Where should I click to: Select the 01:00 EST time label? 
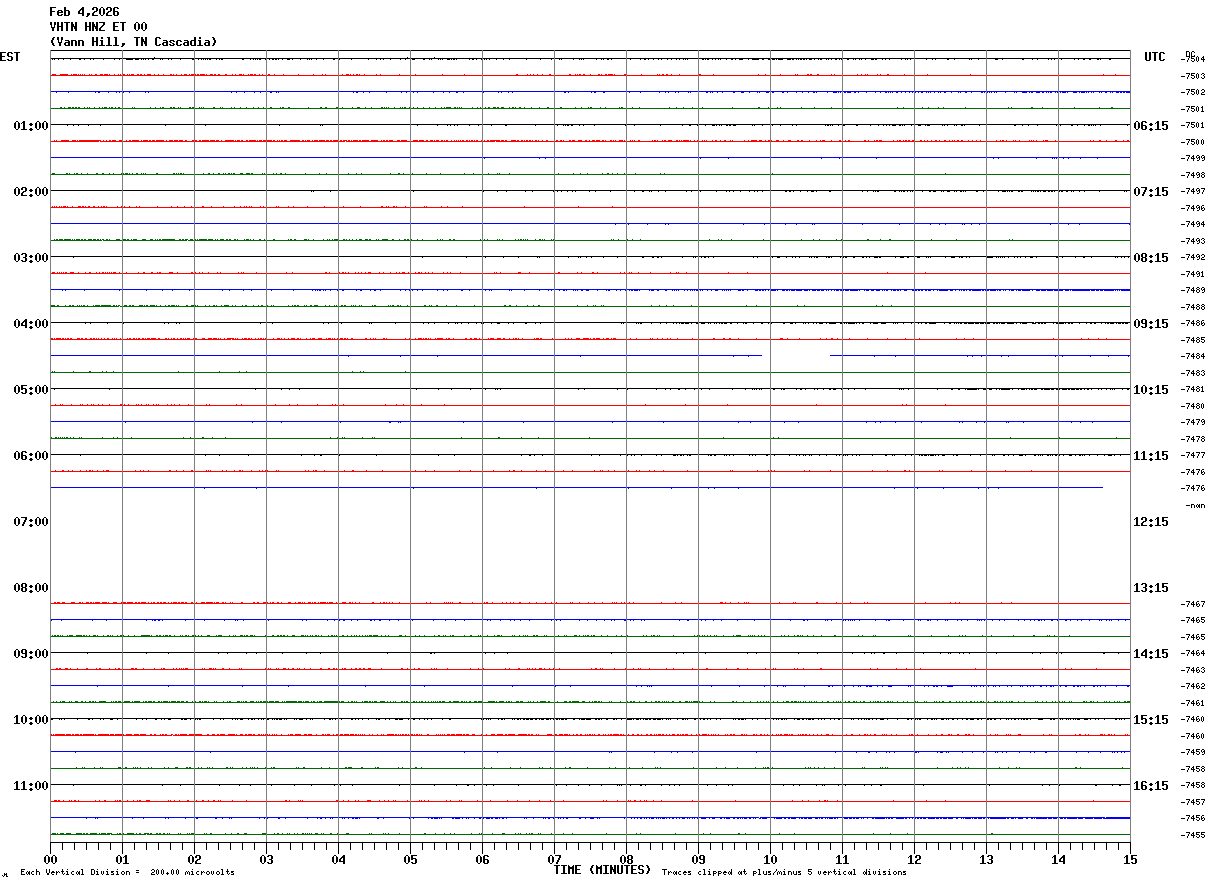[30, 126]
